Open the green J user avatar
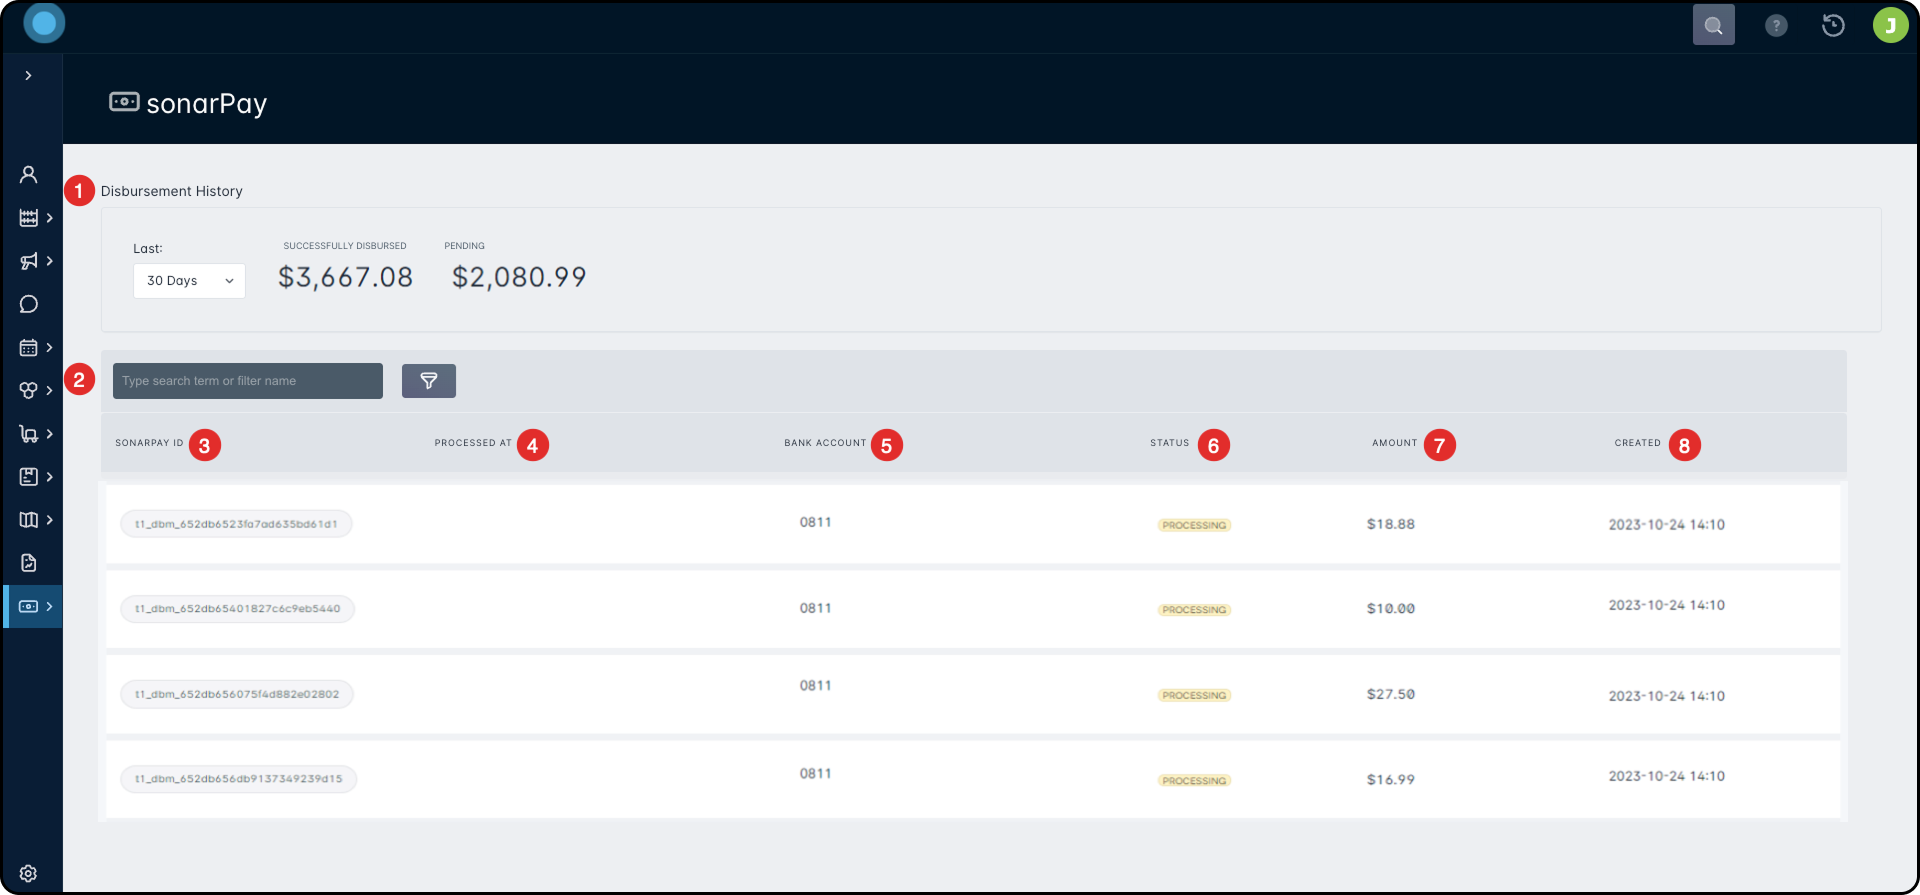The width and height of the screenshot is (1920, 895). point(1890,25)
